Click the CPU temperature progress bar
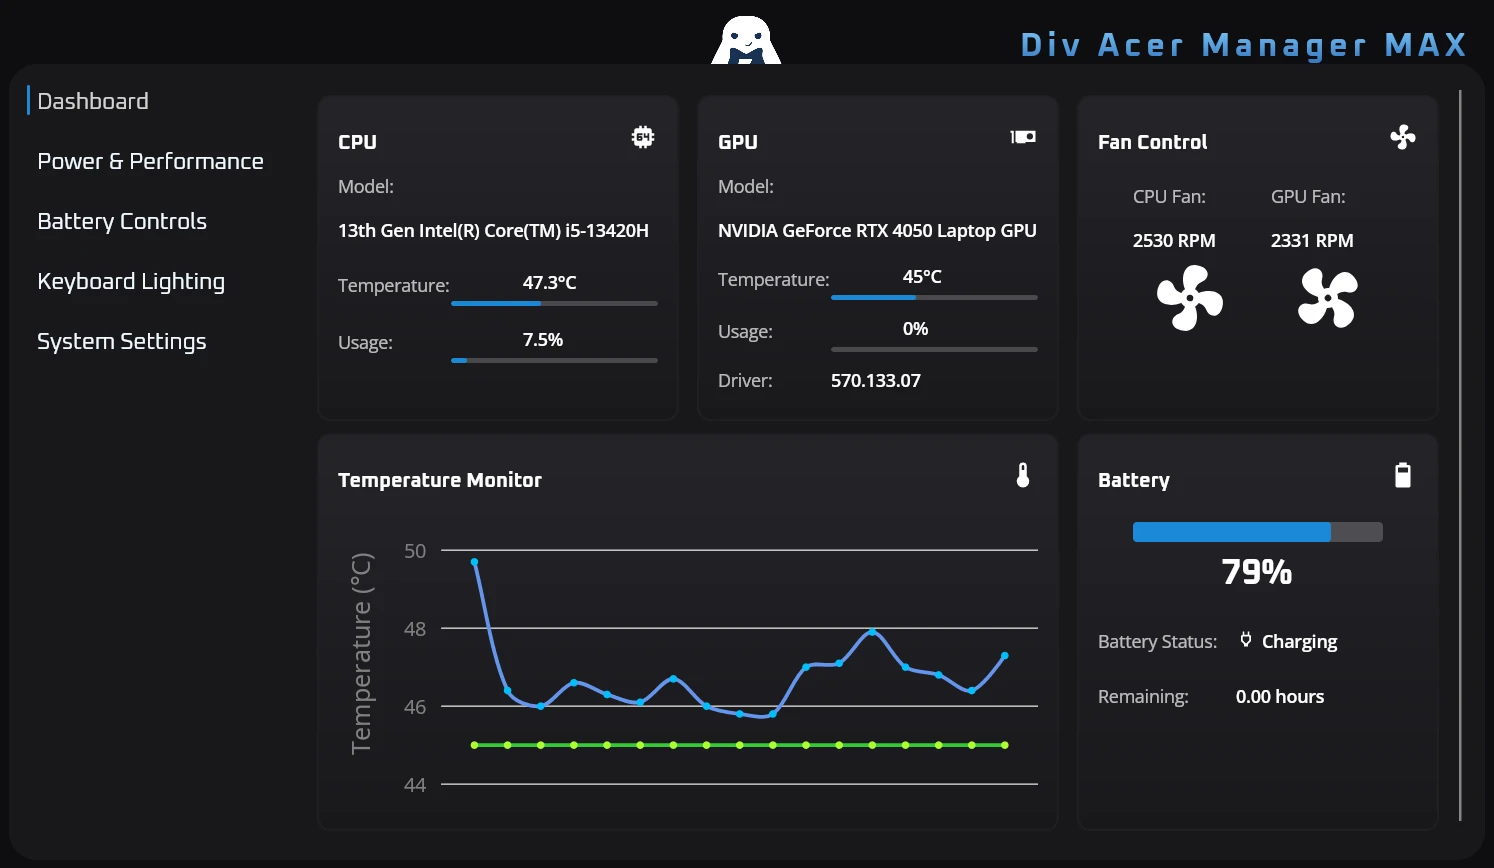Viewport: 1494px width, 868px height. (x=554, y=303)
